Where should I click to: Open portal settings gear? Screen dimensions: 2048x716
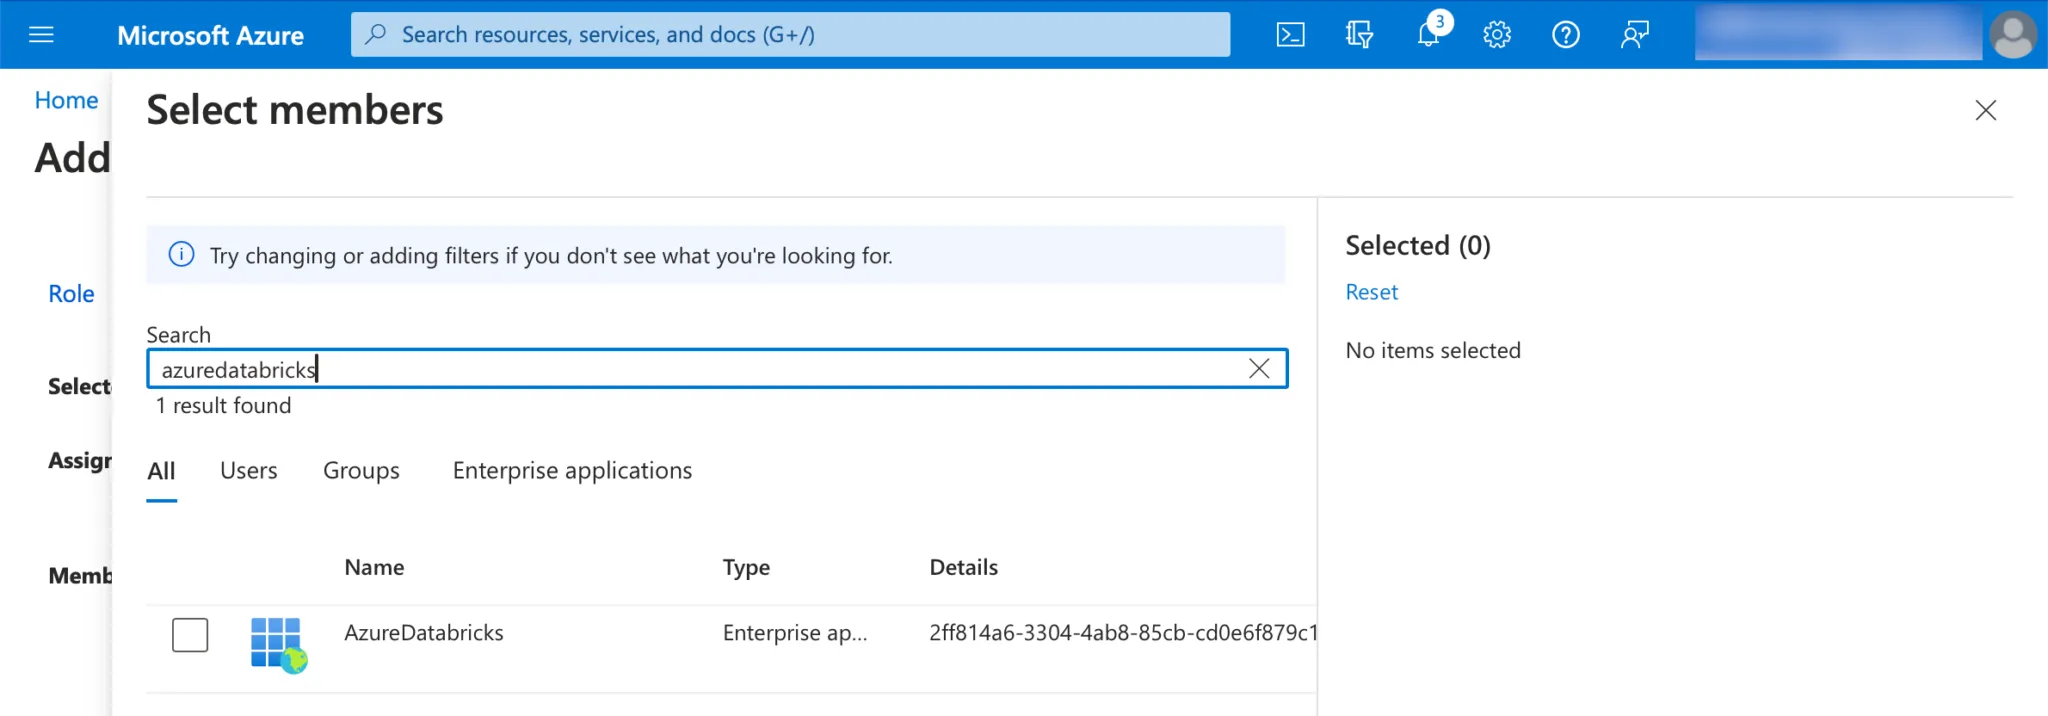1497,35
